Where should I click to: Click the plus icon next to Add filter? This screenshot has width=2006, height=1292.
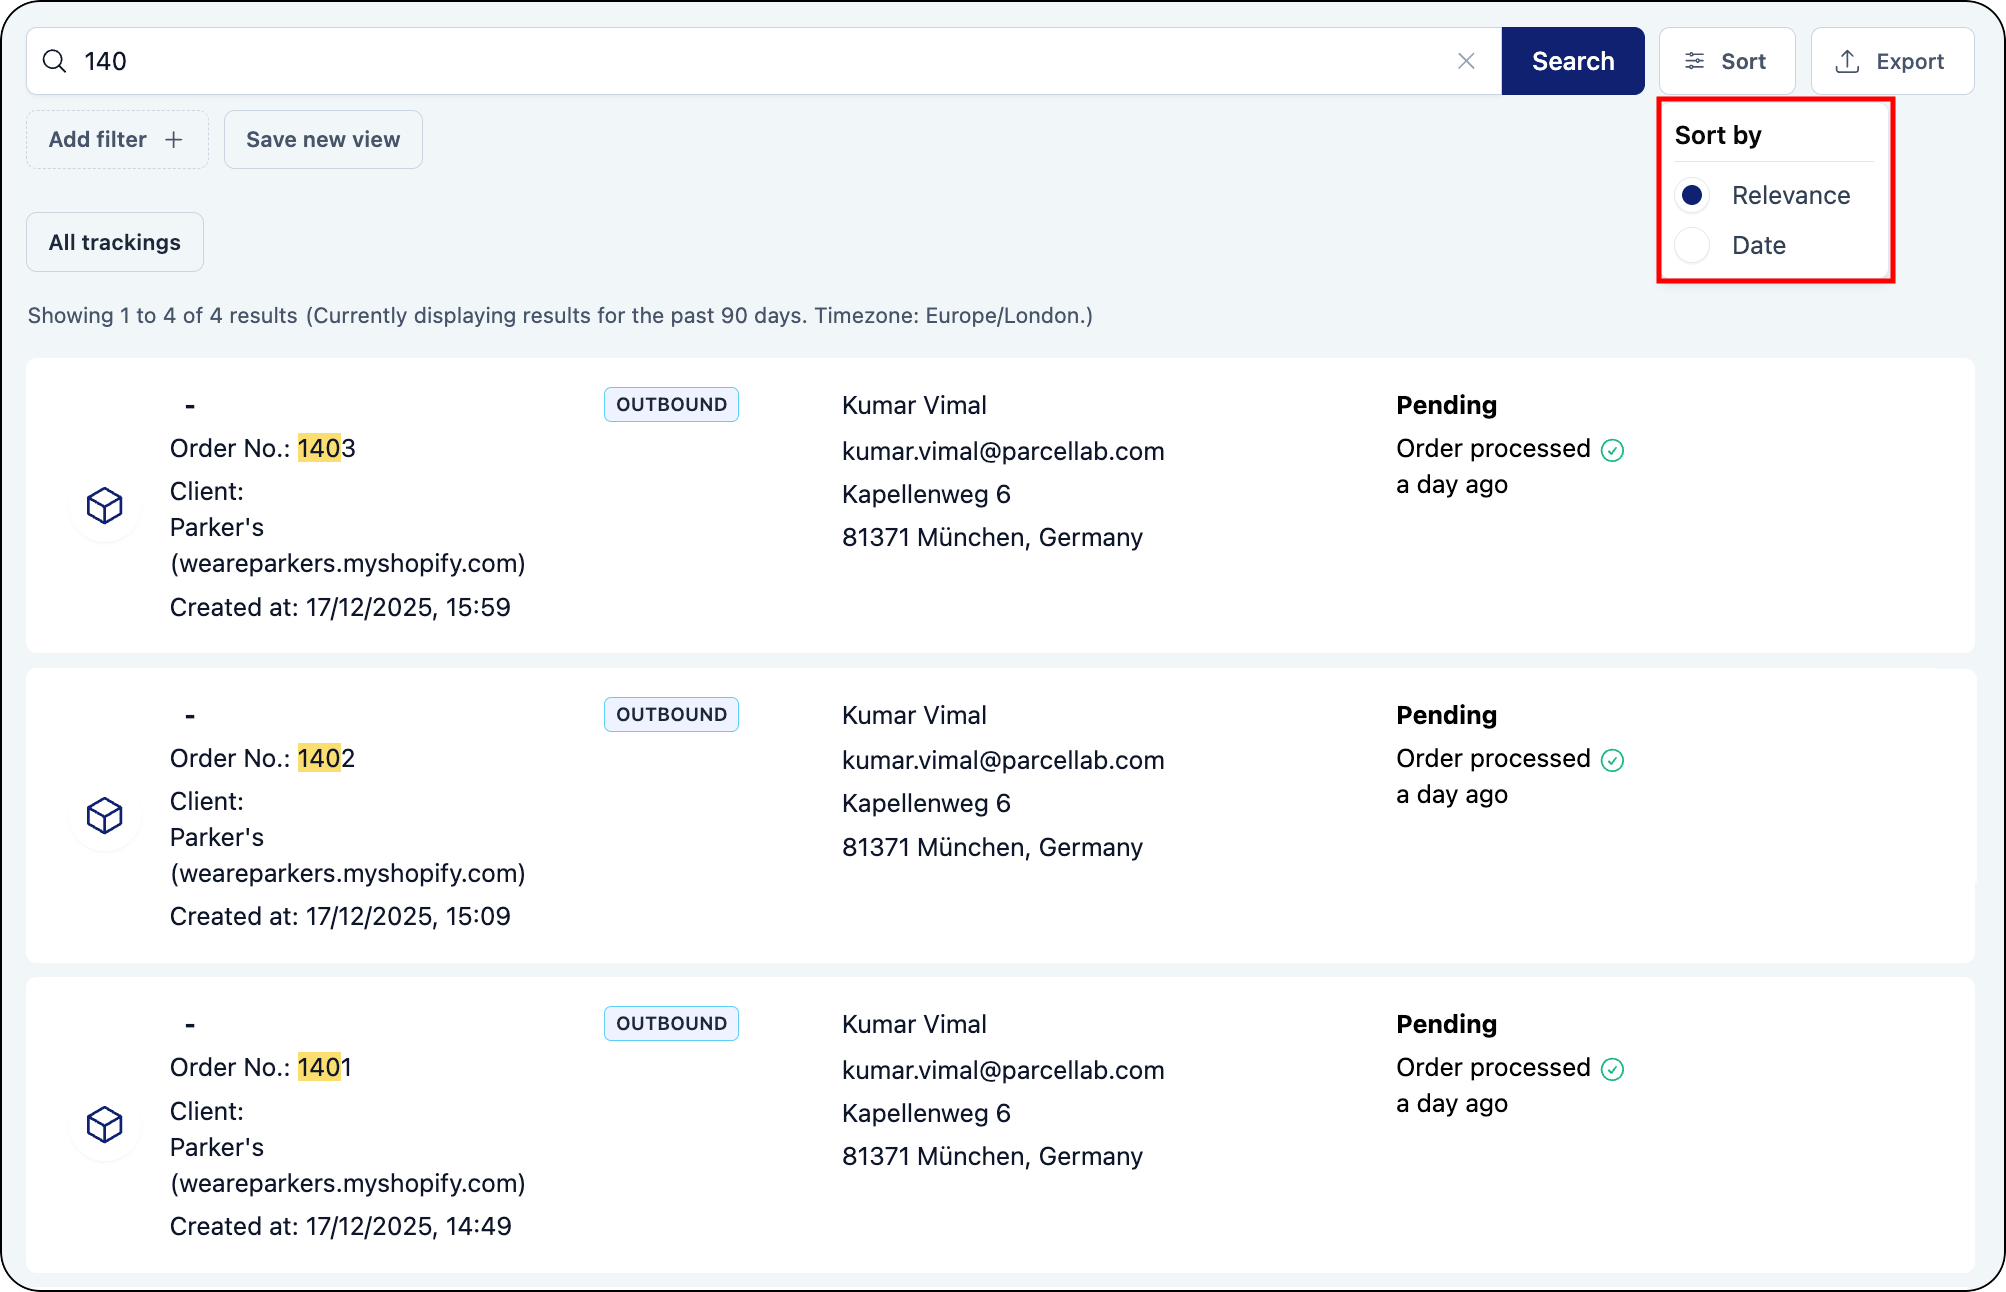click(175, 139)
